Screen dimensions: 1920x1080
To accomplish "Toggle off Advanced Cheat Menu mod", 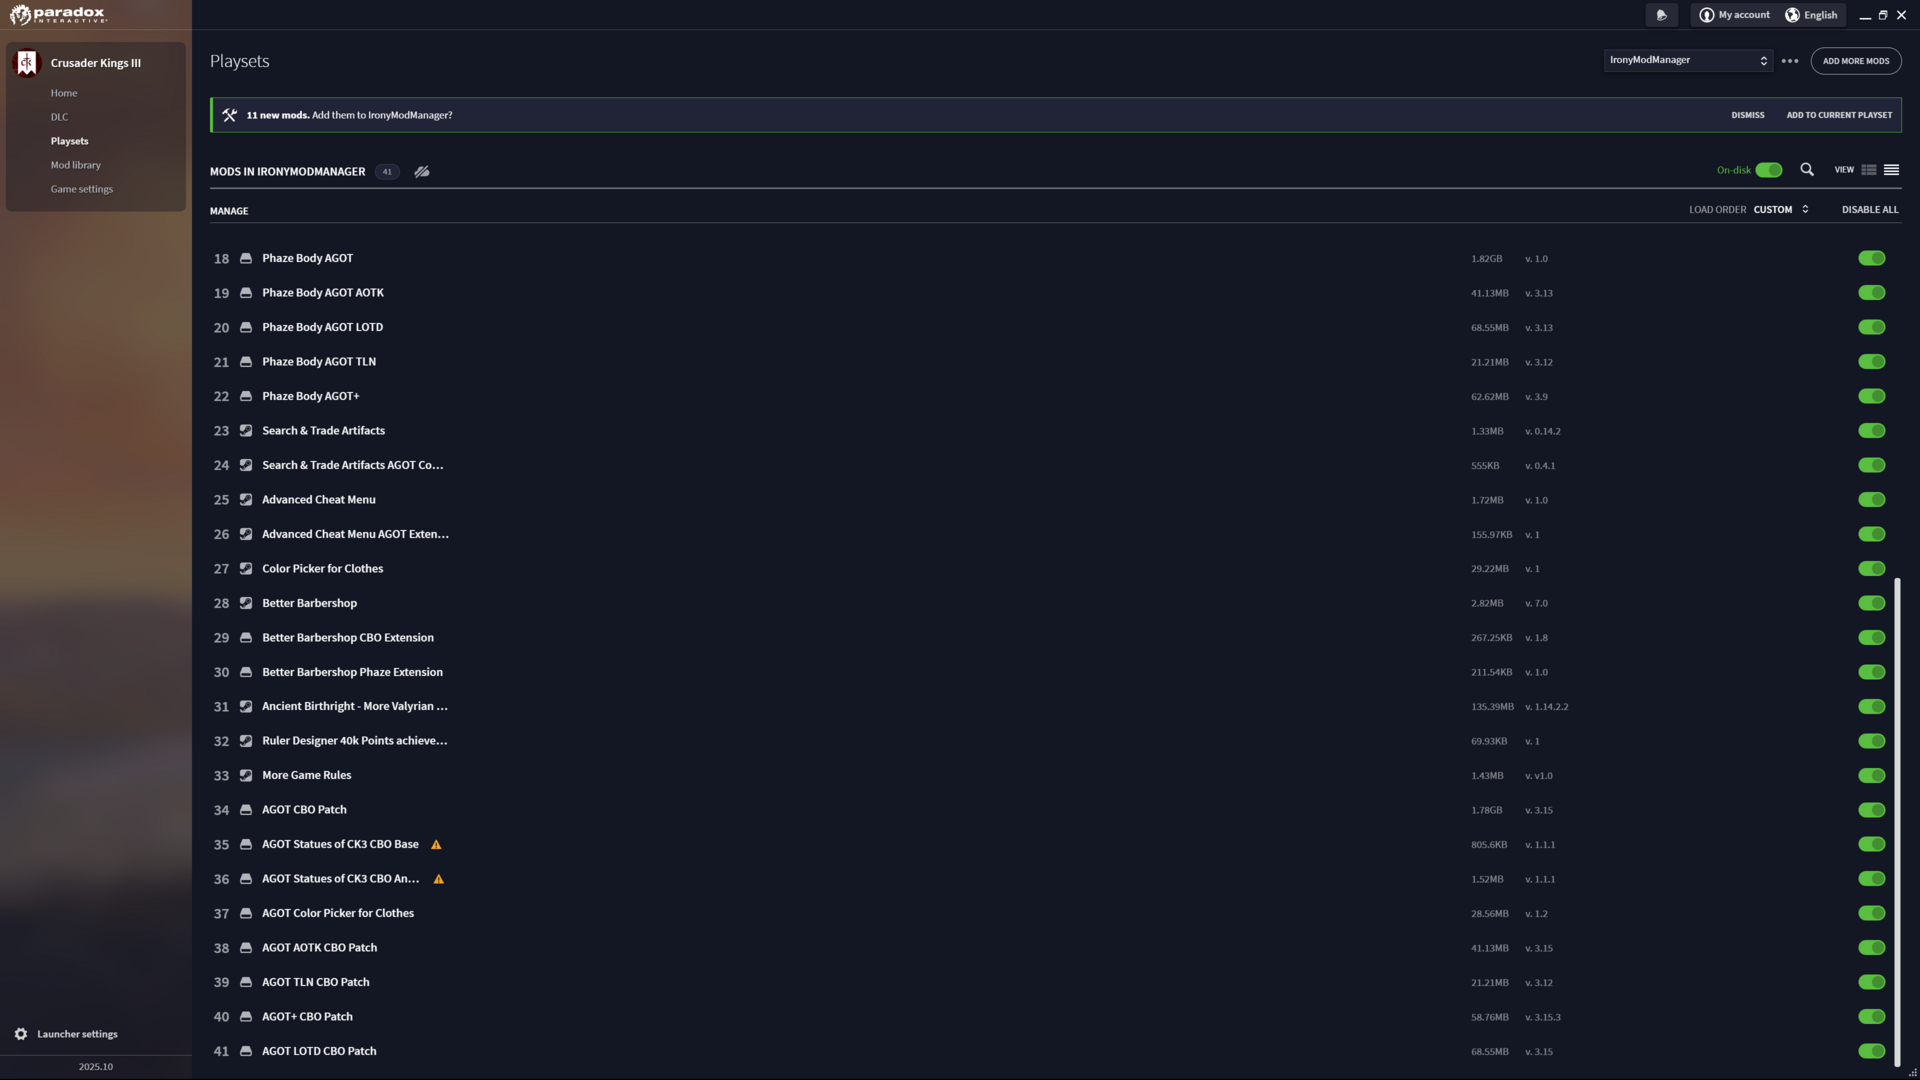I will coord(1872,500).
